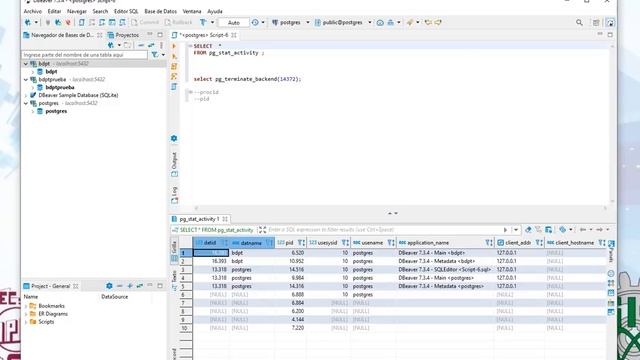Collapse the postgres localhost connection node

[26, 103]
